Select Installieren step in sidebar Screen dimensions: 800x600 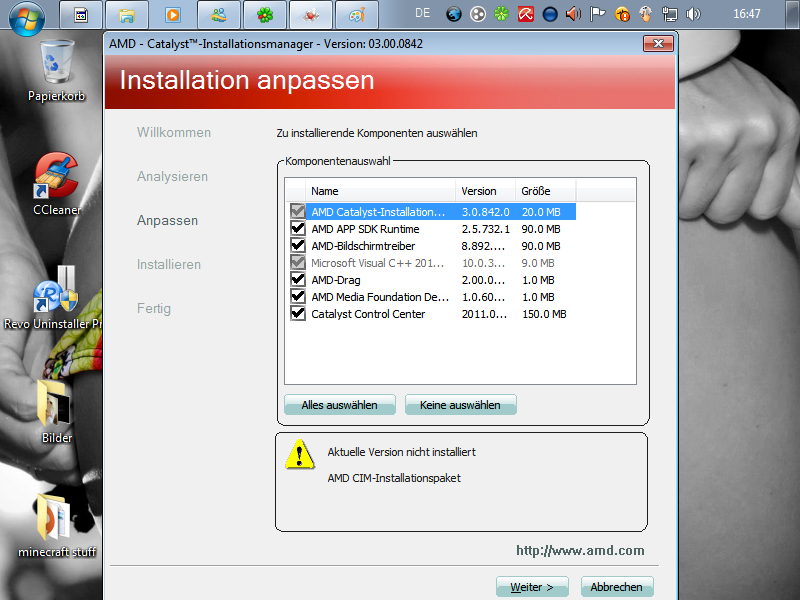(169, 264)
